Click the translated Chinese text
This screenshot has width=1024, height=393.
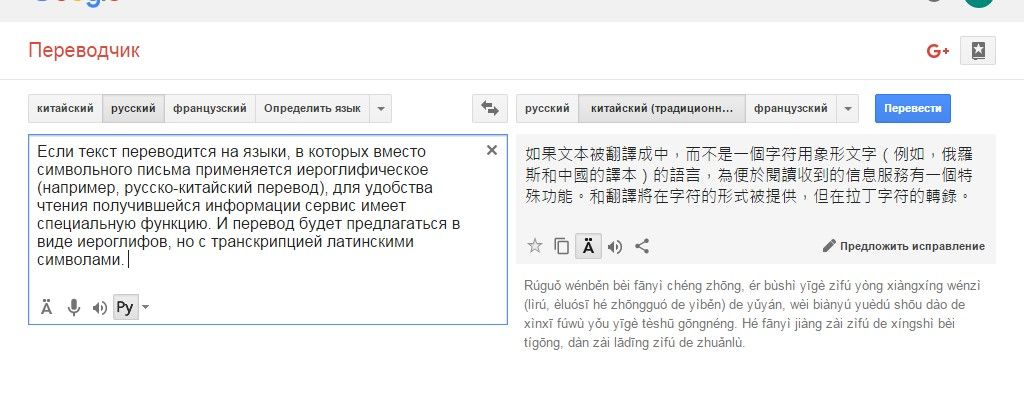click(x=748, y=174)
